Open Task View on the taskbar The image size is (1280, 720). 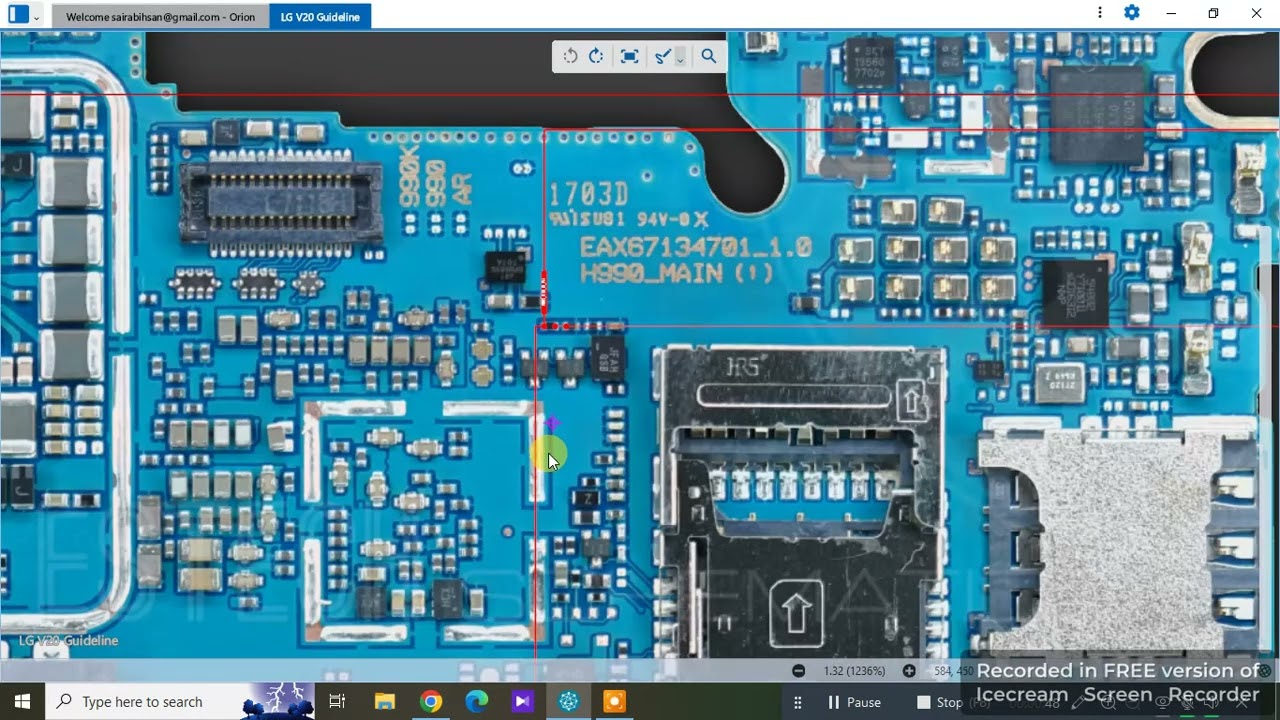(337, 702)
